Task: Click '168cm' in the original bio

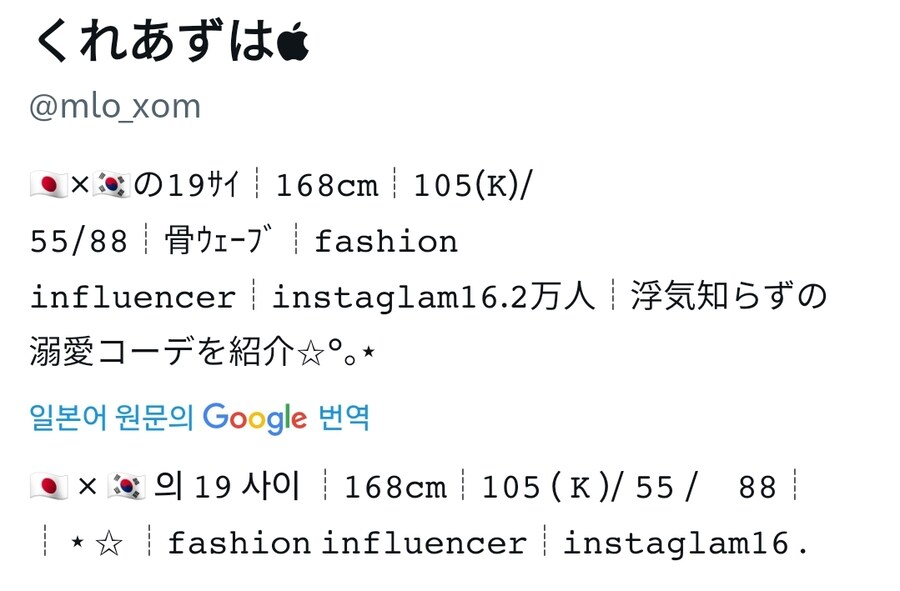Action: [327, 186]
